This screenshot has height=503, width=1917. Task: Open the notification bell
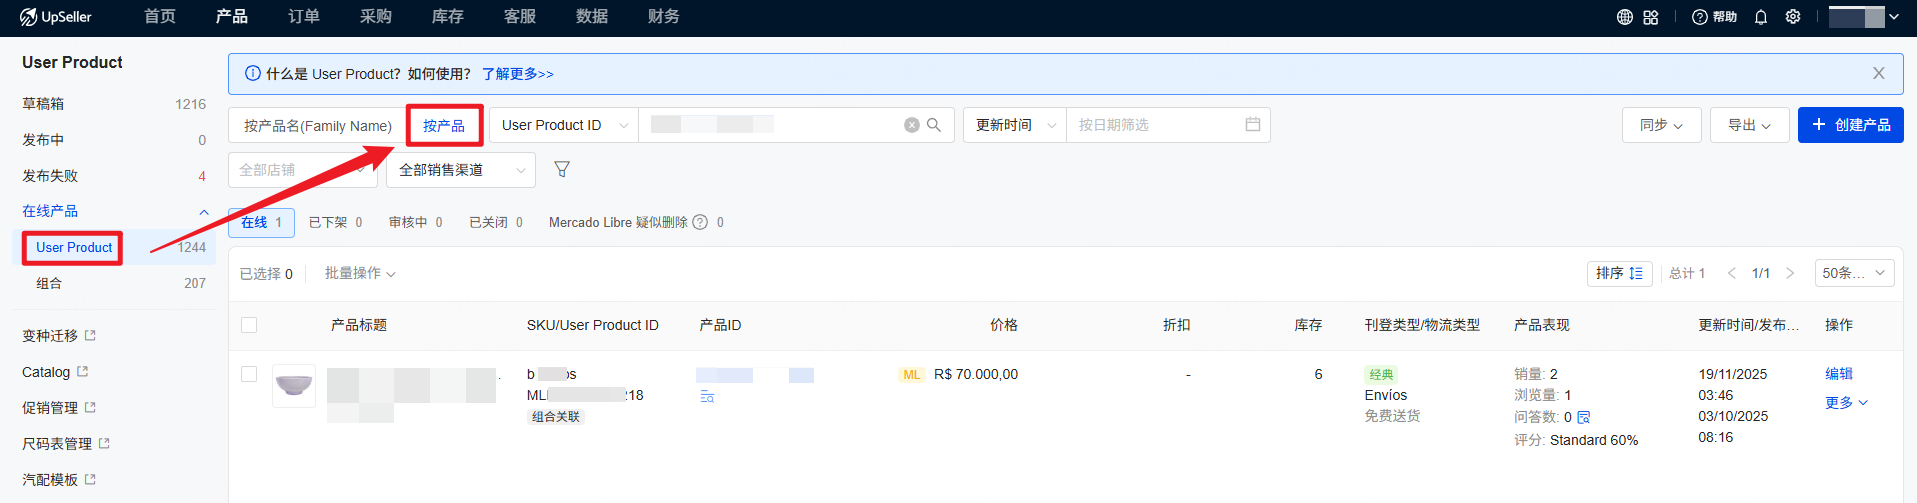click(1761, 17)
